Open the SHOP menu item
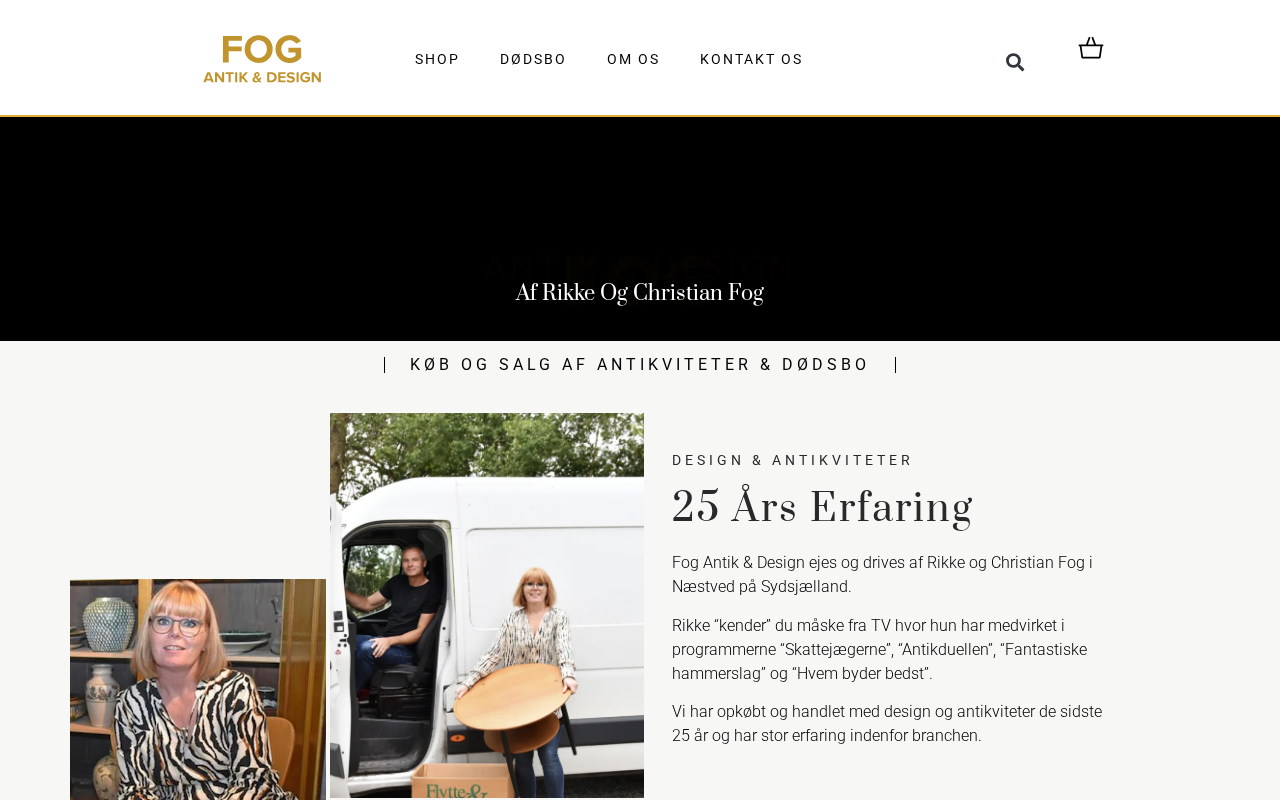The image size is (1280, 800). (x=437, y=59)
